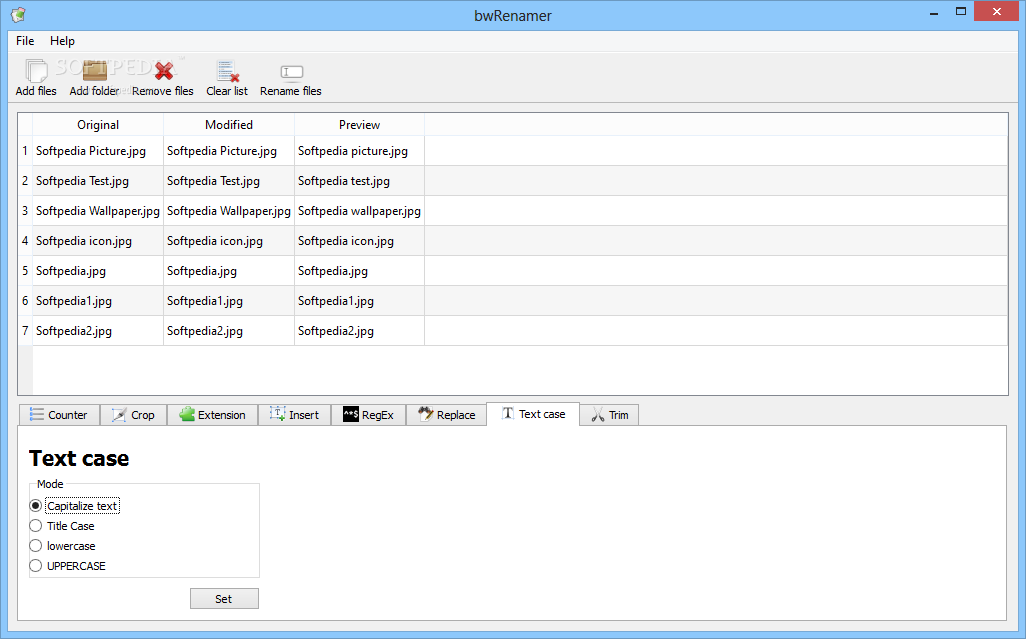The height and width of the screenshot is (639, 1026).
Task: Click Preview cell 'Softpedia wallpaper.jpg'
Action: click(359, 211)
